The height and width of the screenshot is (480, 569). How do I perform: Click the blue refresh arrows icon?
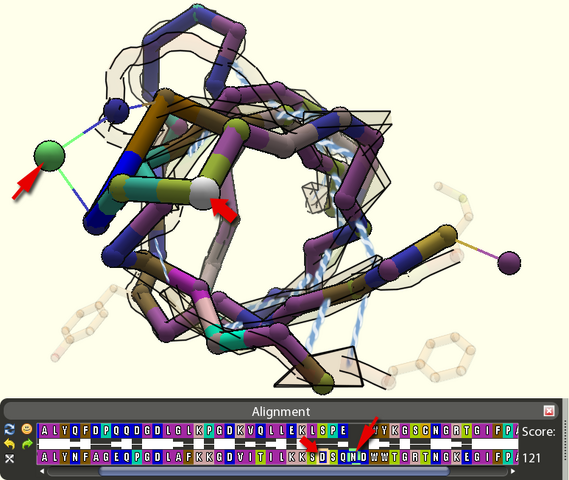coord(9,430)
